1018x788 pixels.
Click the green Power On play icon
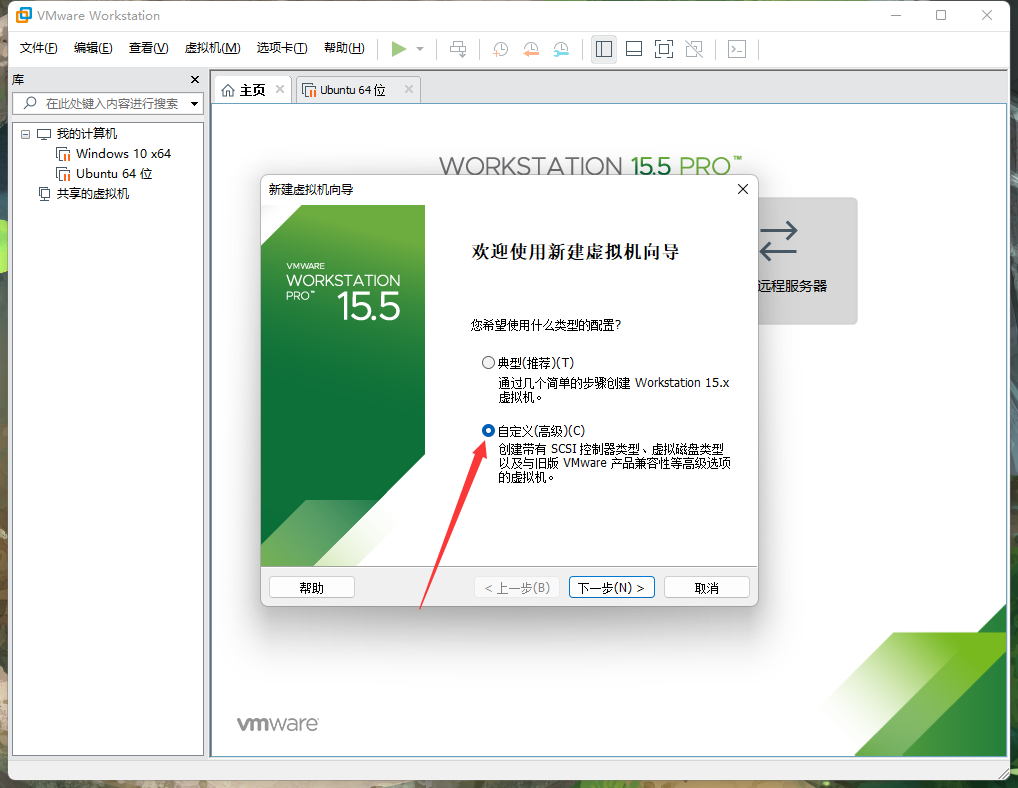399,49
